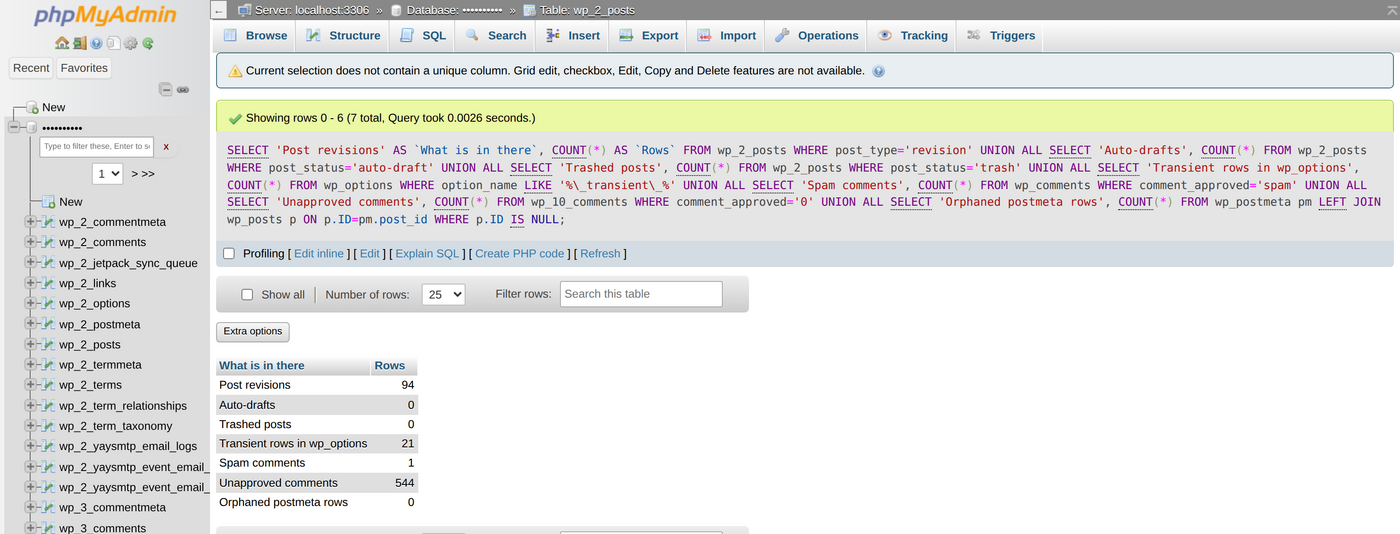Viewport: 1400px width, 534px height.
Task: Click the Log out door icon
Action: (x=79, y=43)
